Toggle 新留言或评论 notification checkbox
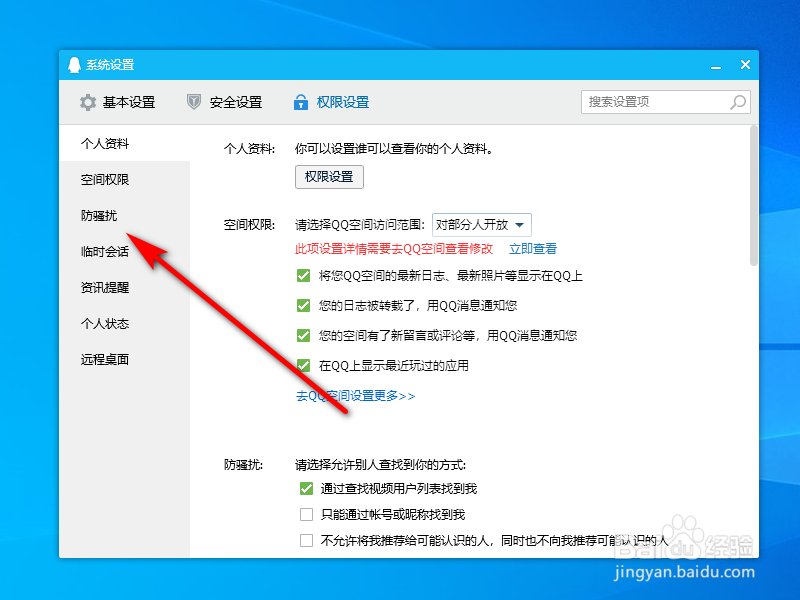The width and height of the screenshot is (800, 600). tap(304, 336)
